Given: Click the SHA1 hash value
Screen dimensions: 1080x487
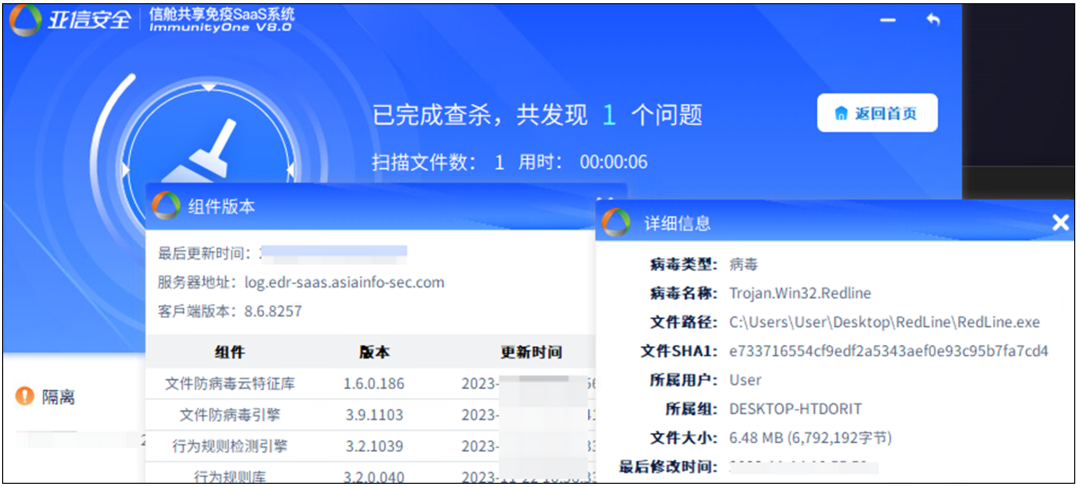Looking at the screenshot, I should pos(889,351).
